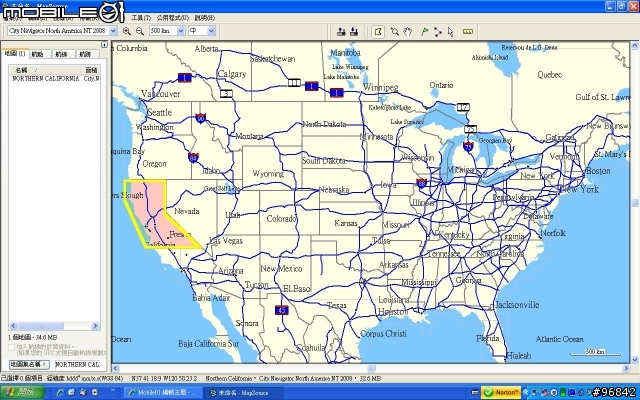Select the arrow Selection tool

pos(451,31)
